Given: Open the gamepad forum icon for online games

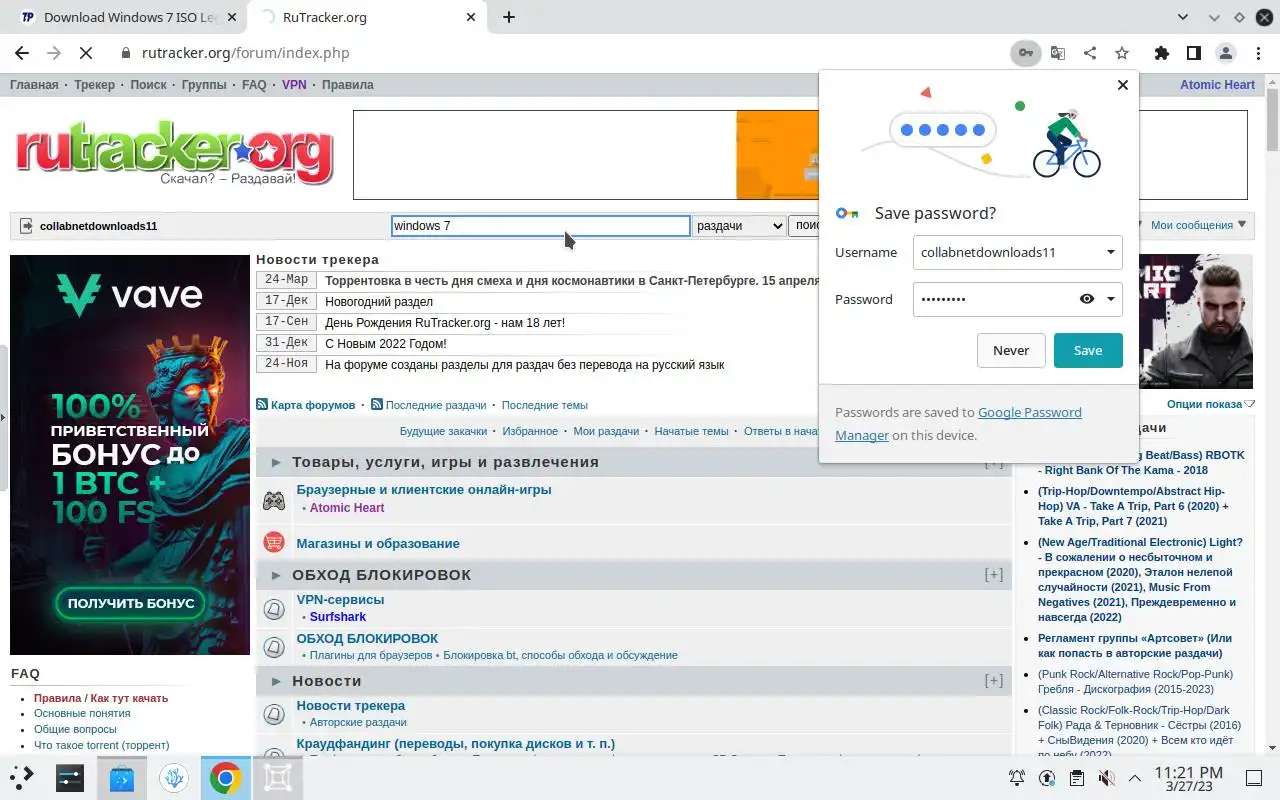Looking at the screenshot, I should click(x=273, y=501).
